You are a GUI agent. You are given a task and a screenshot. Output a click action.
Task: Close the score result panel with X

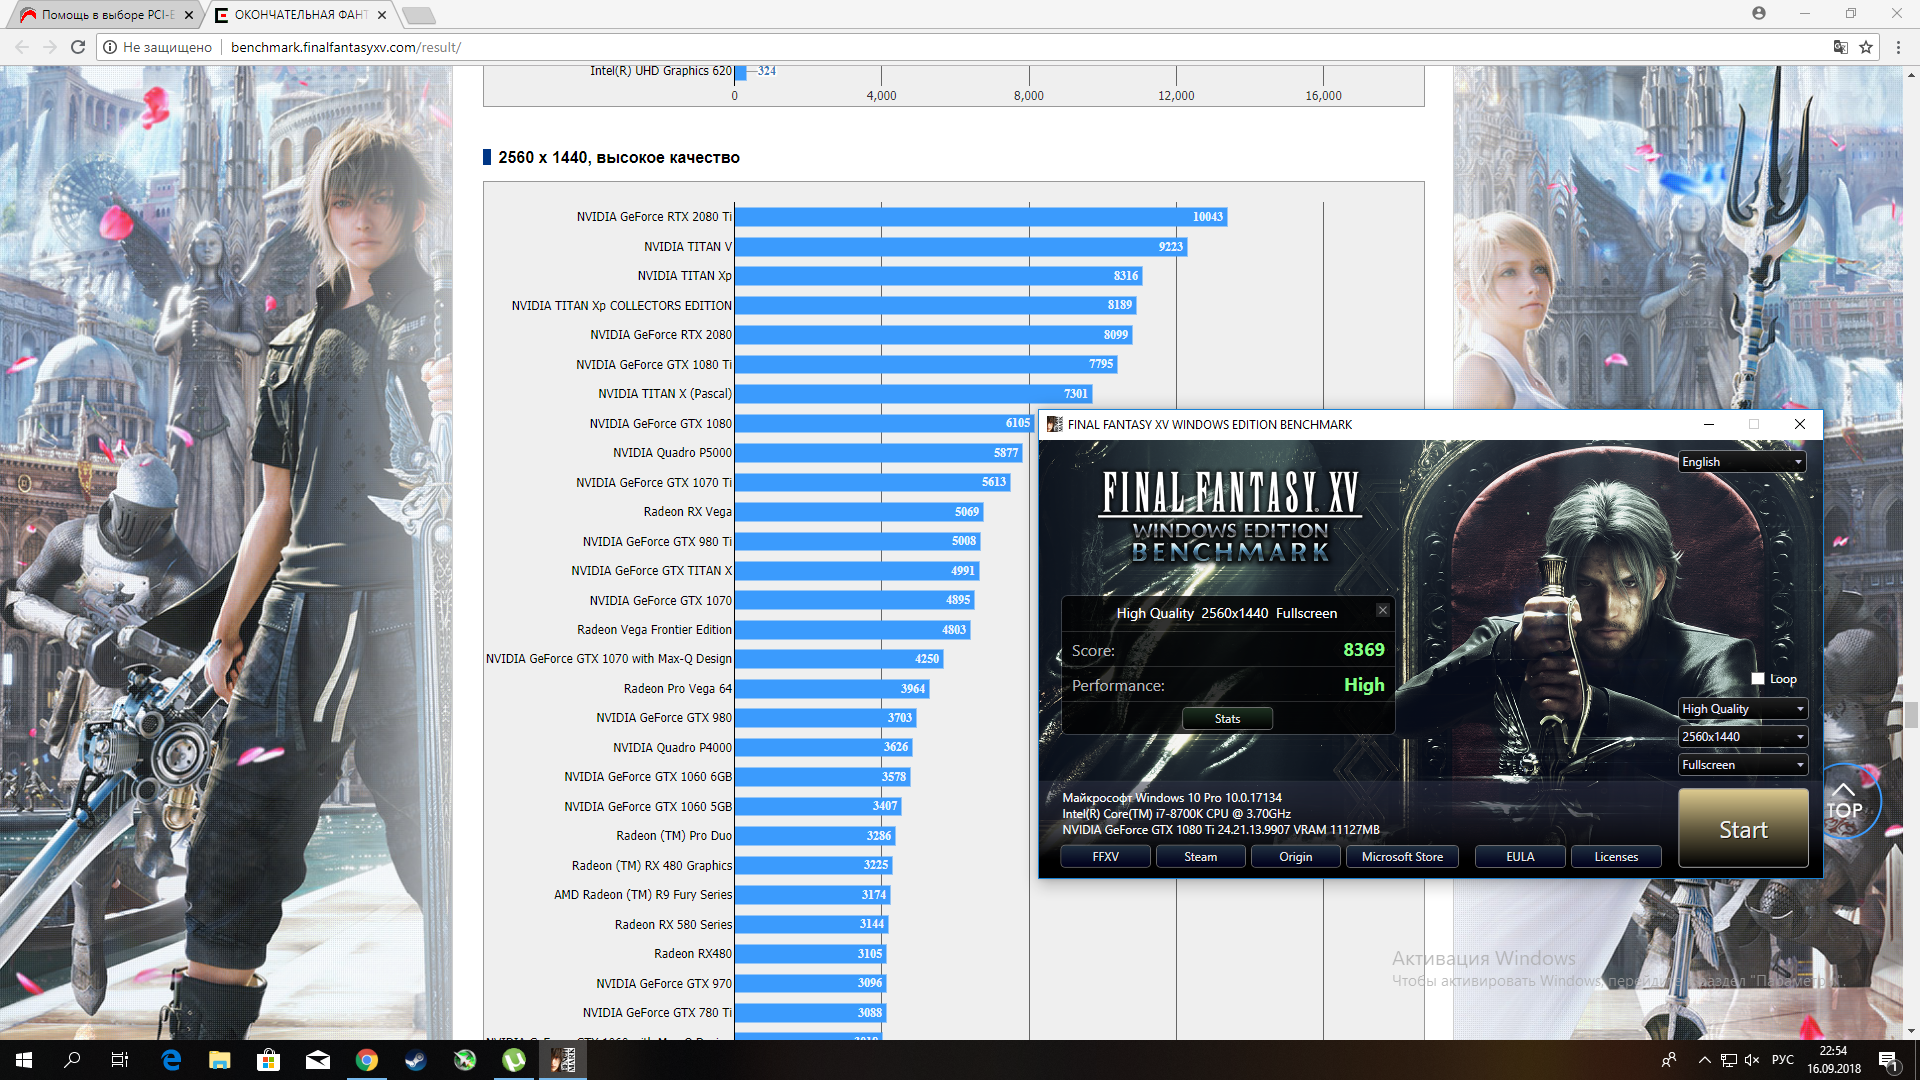tap(1382, 610)
